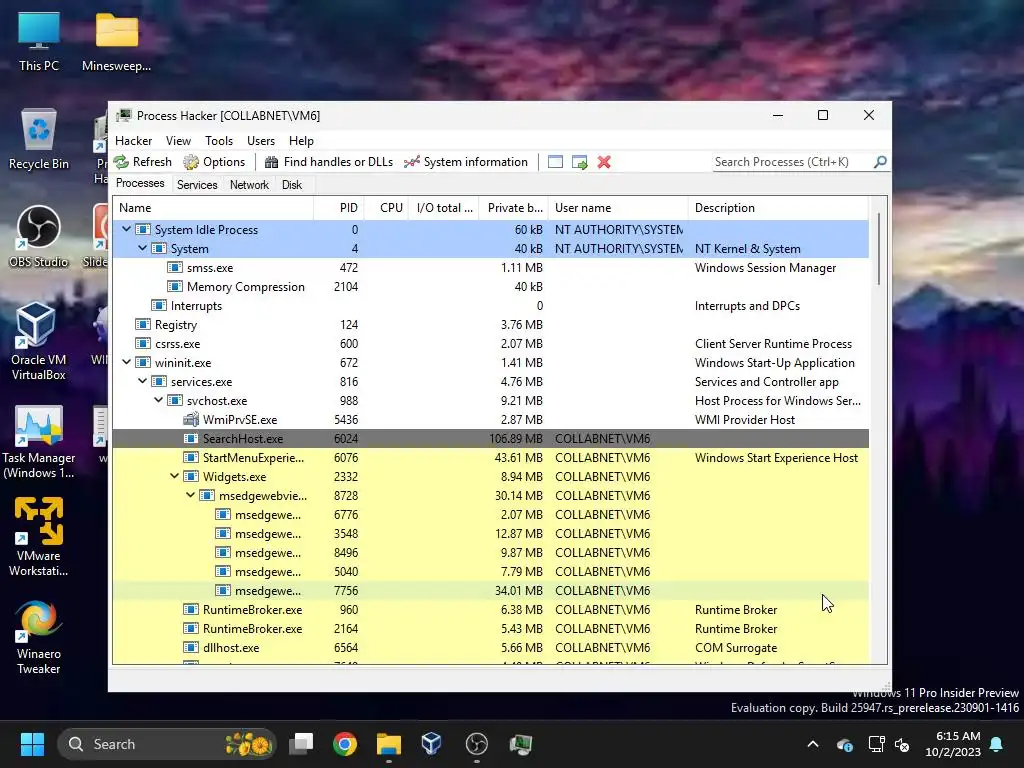1024x768 pixels.
Task: Click the Refresh toolbar button
Action: pos(142,162)
